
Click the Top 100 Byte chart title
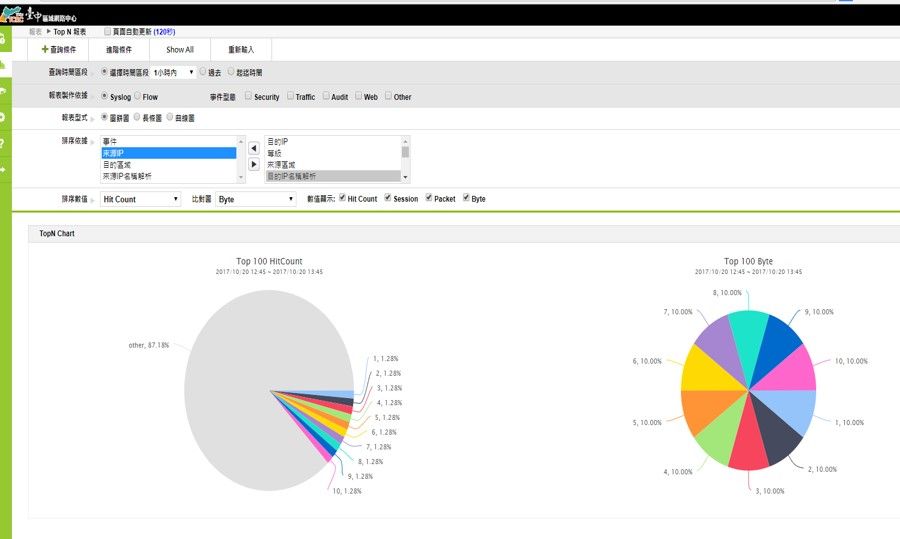pos(748,261)
